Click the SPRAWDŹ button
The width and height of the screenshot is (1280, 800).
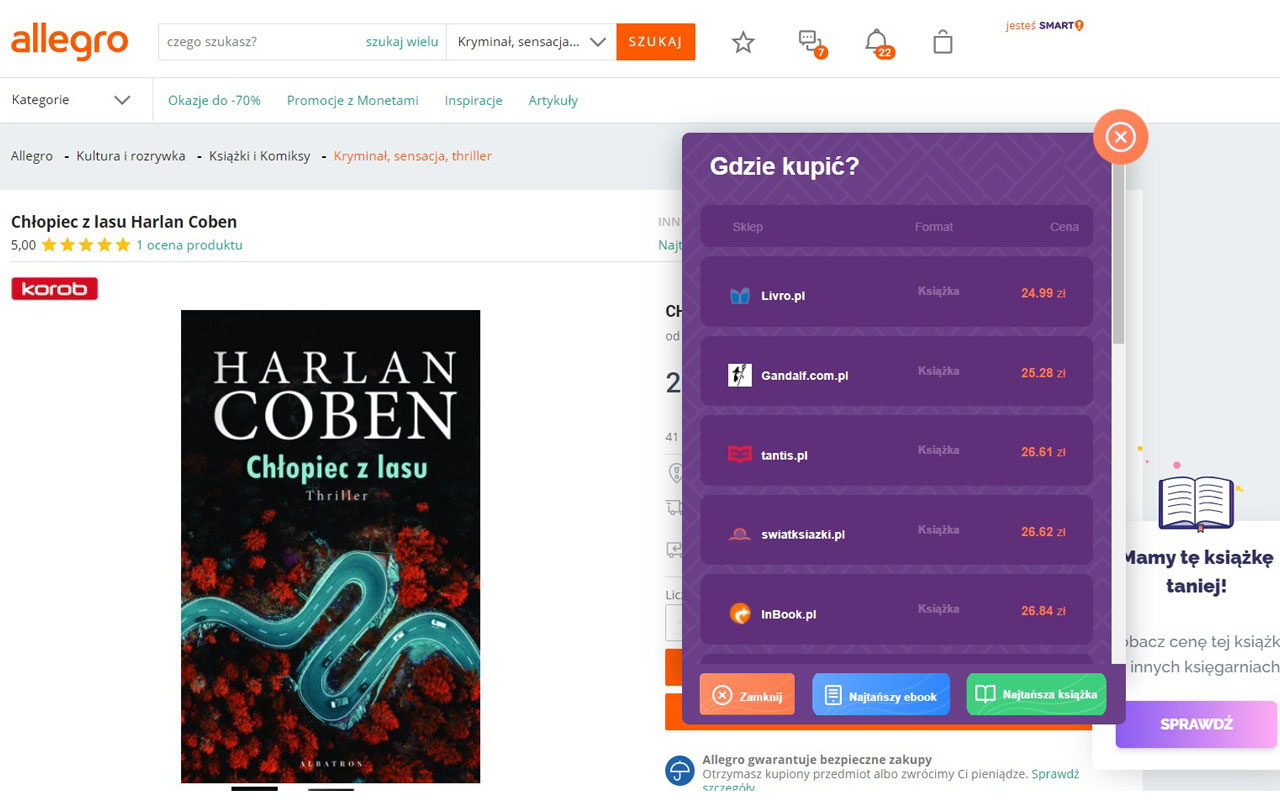click(1196, 724)
